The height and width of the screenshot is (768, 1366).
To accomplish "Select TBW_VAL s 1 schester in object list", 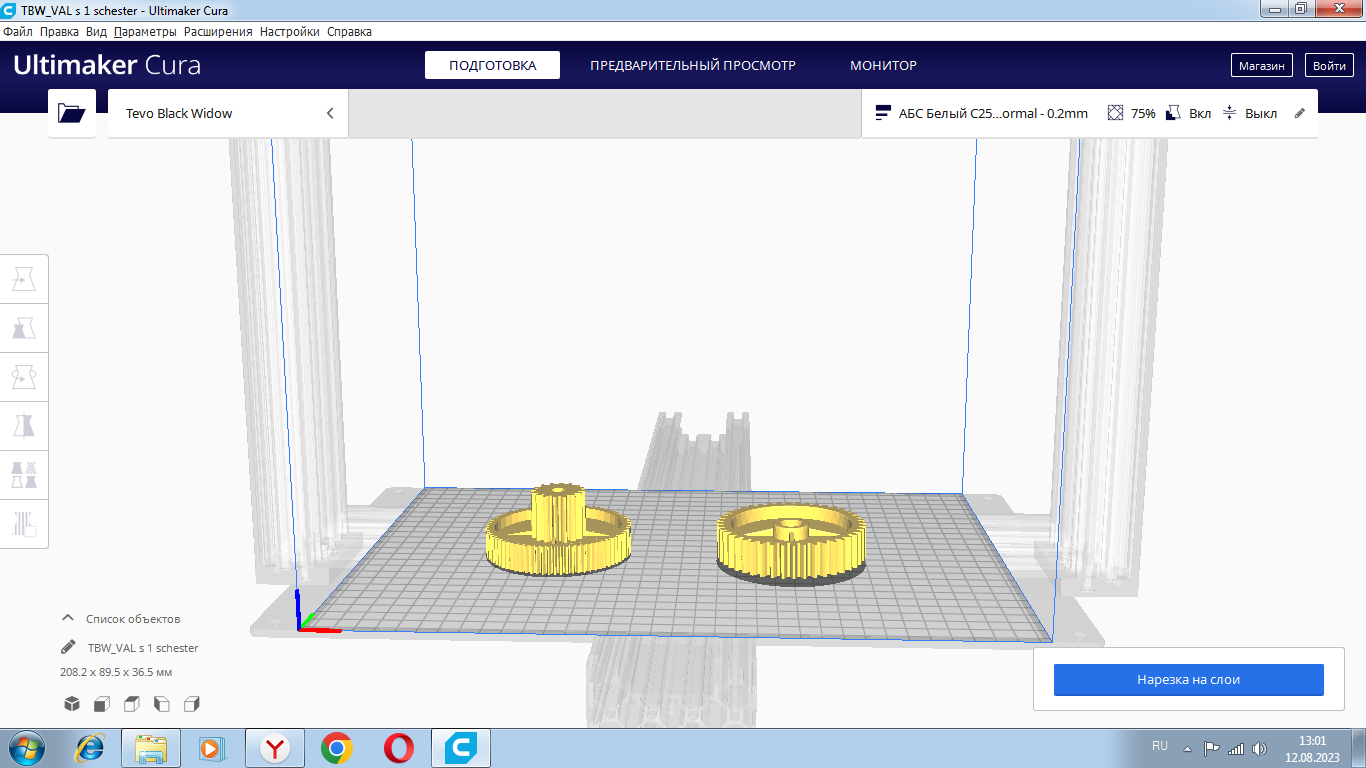I will pos(143,647).
